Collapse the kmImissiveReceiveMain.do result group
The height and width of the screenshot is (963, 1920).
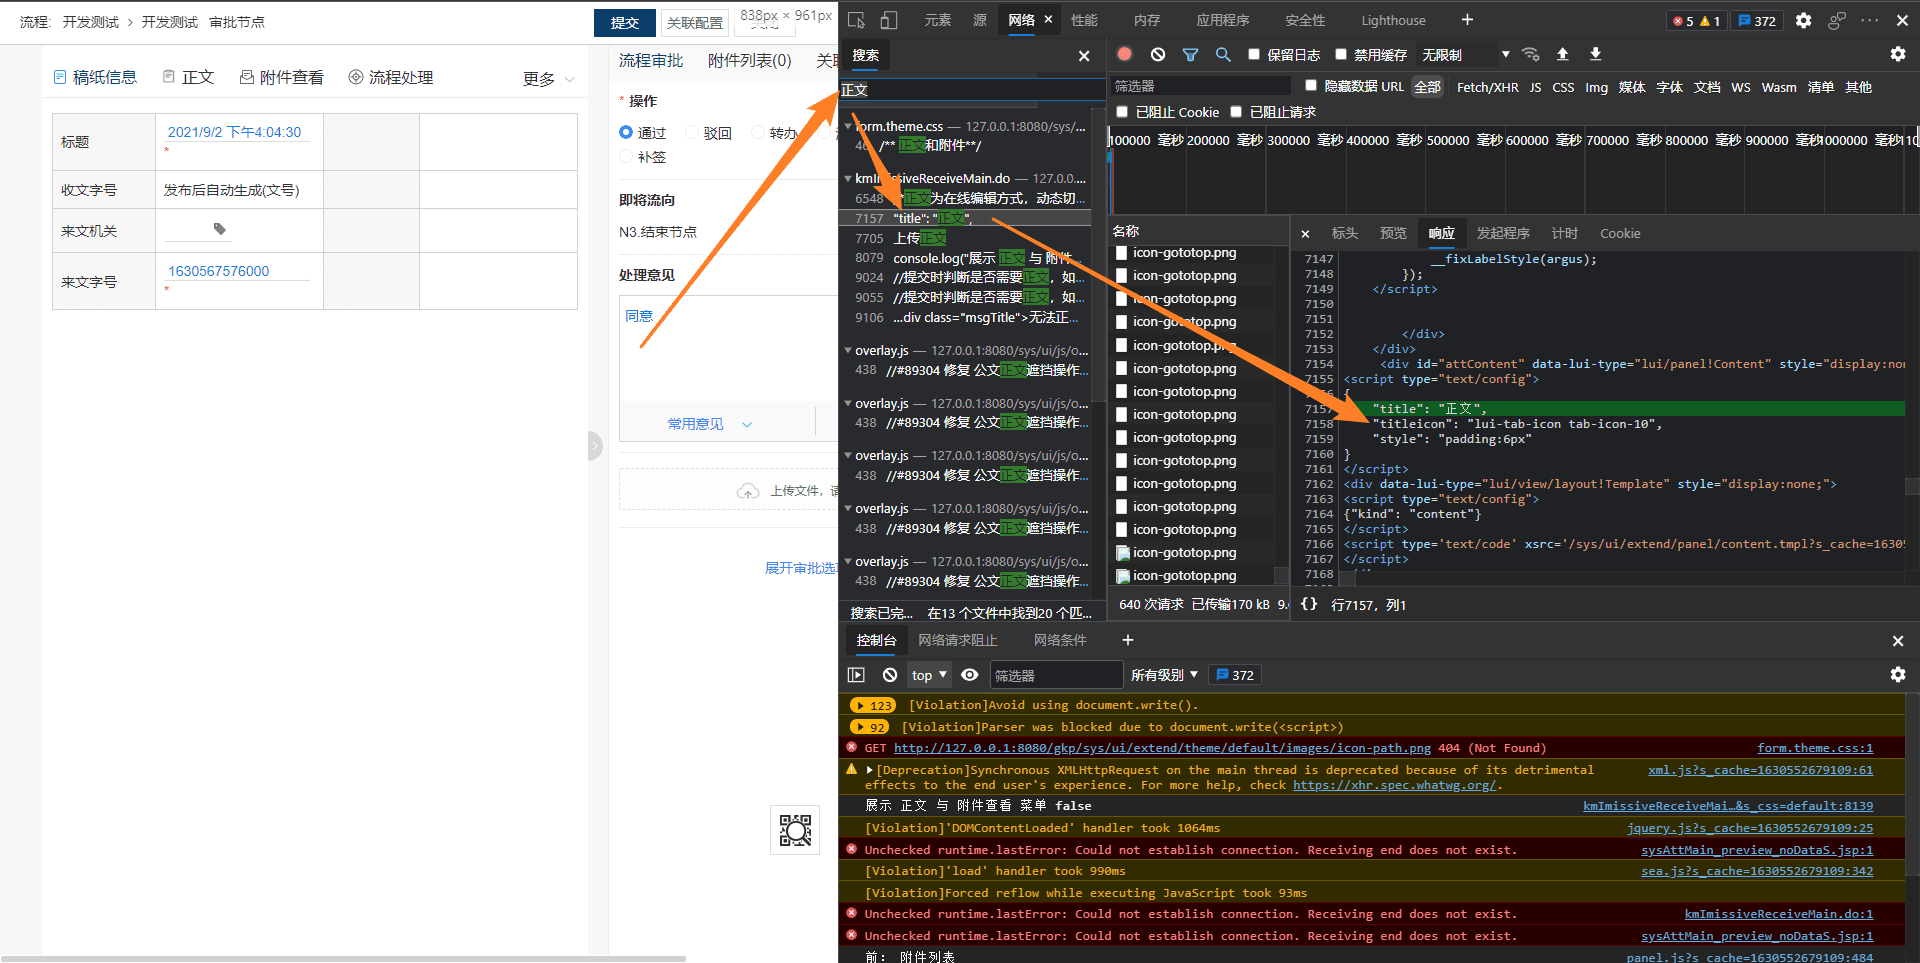848,178
